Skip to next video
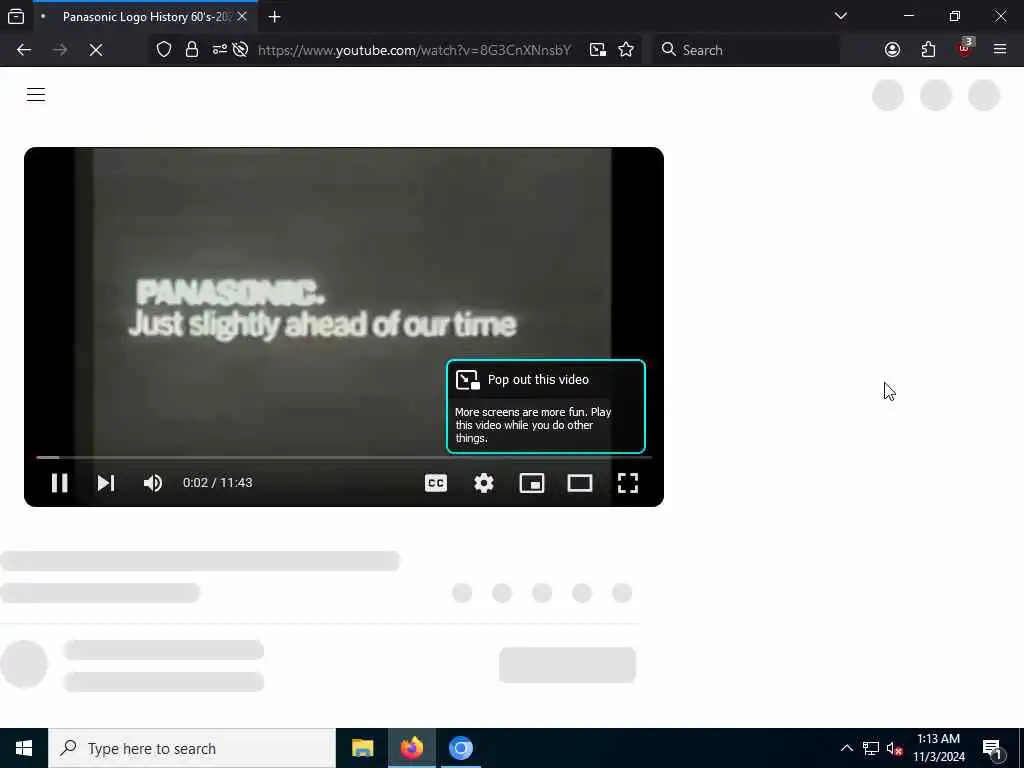This screenshot has height=768, width=1024. 106,483
